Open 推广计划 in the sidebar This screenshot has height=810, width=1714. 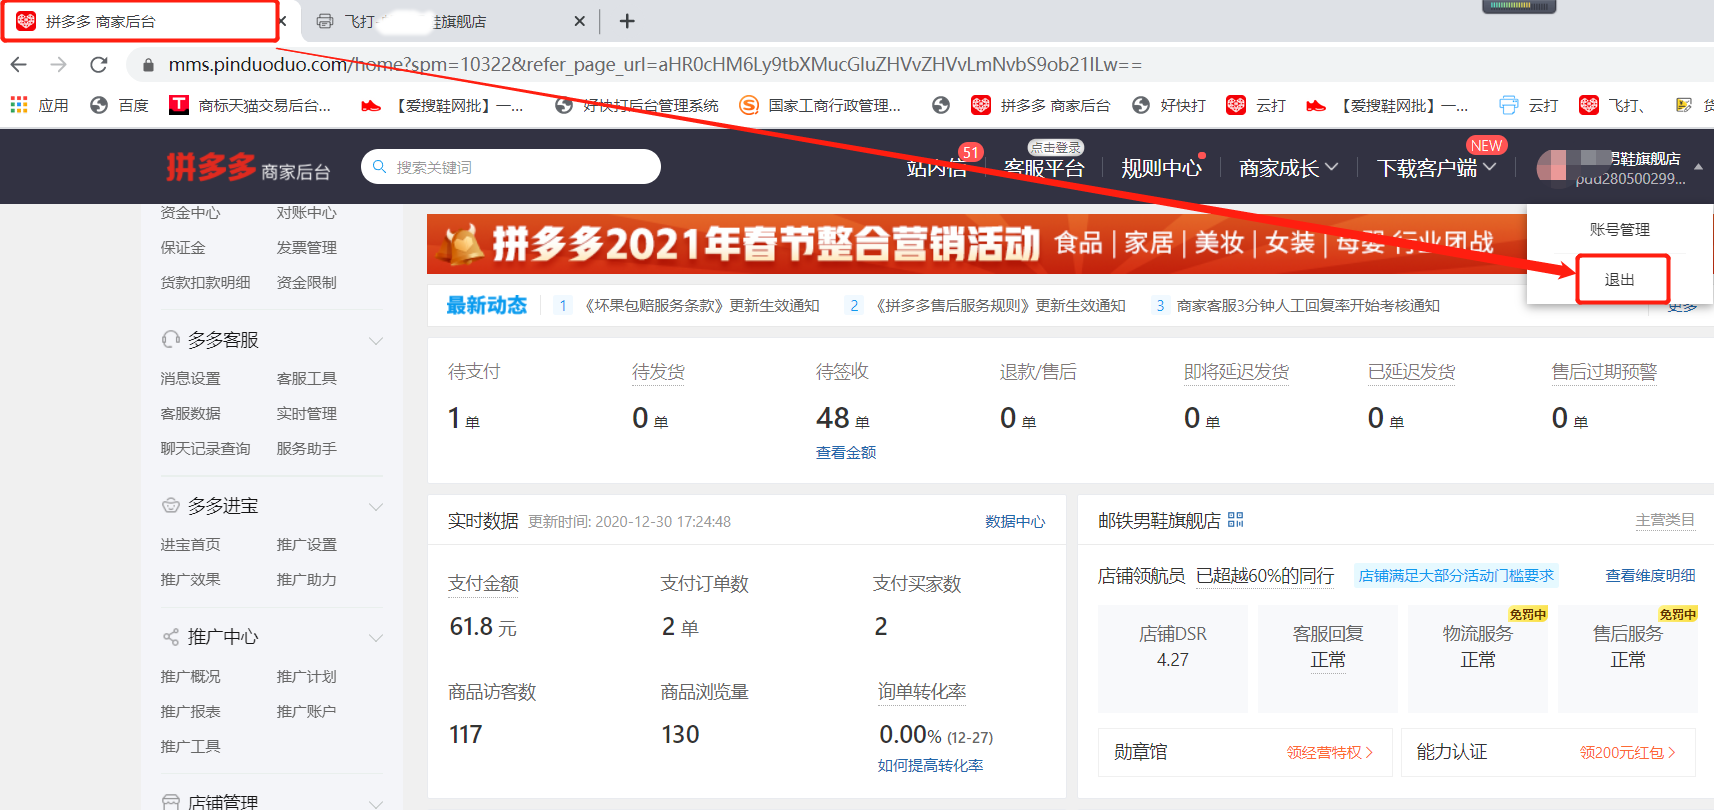306,677
